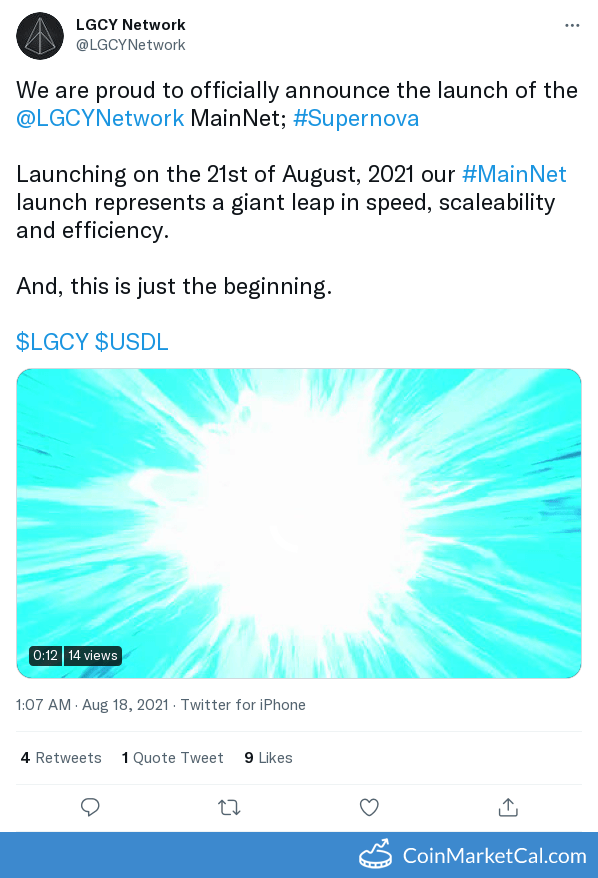Like the tweet using the heart icon
The image size is (598, 878).
coord(369,807)
